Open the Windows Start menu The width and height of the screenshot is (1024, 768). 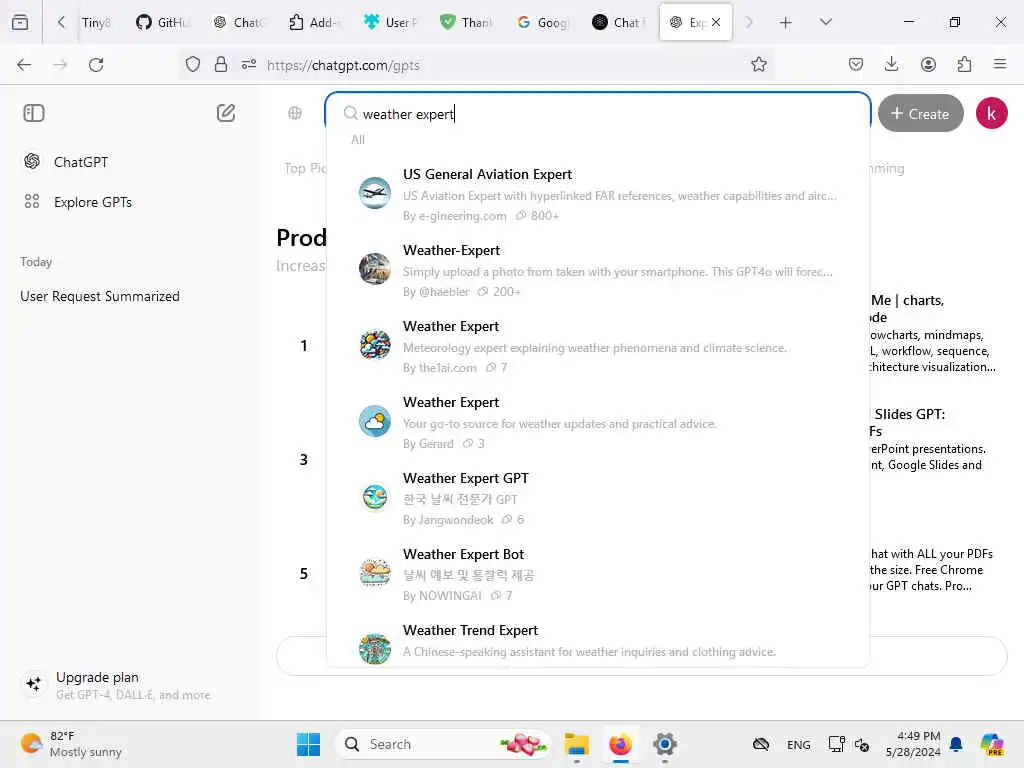(308, 744)
